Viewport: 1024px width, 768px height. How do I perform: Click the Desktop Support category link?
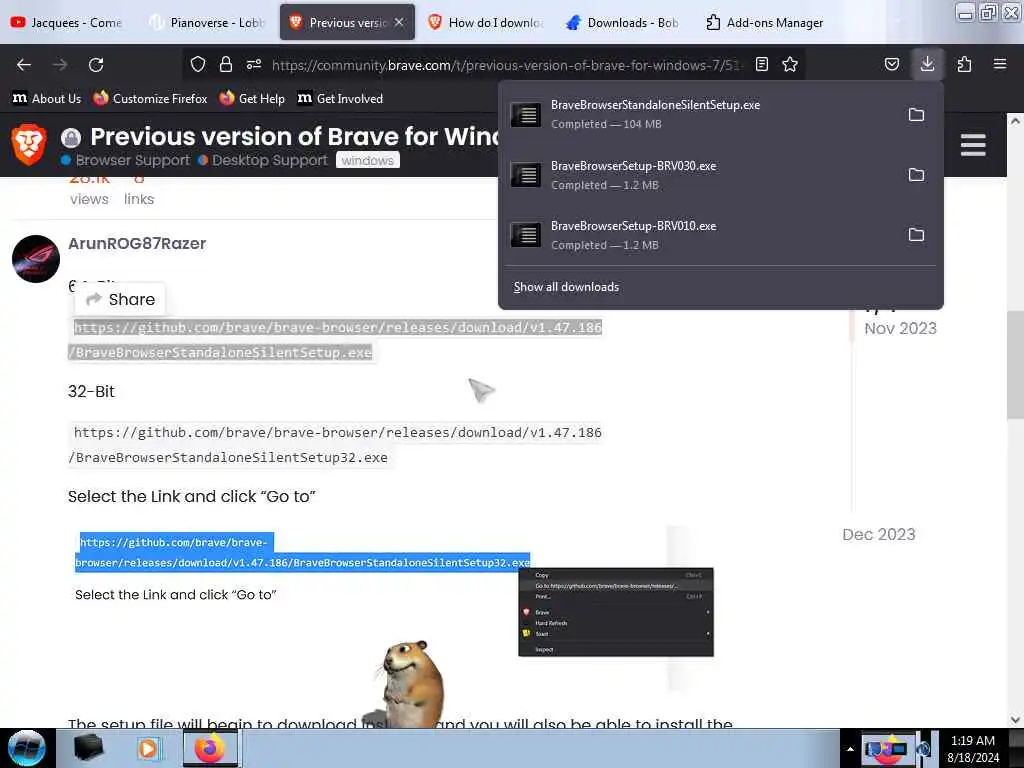pyautogui.click(x=263, y=160)
